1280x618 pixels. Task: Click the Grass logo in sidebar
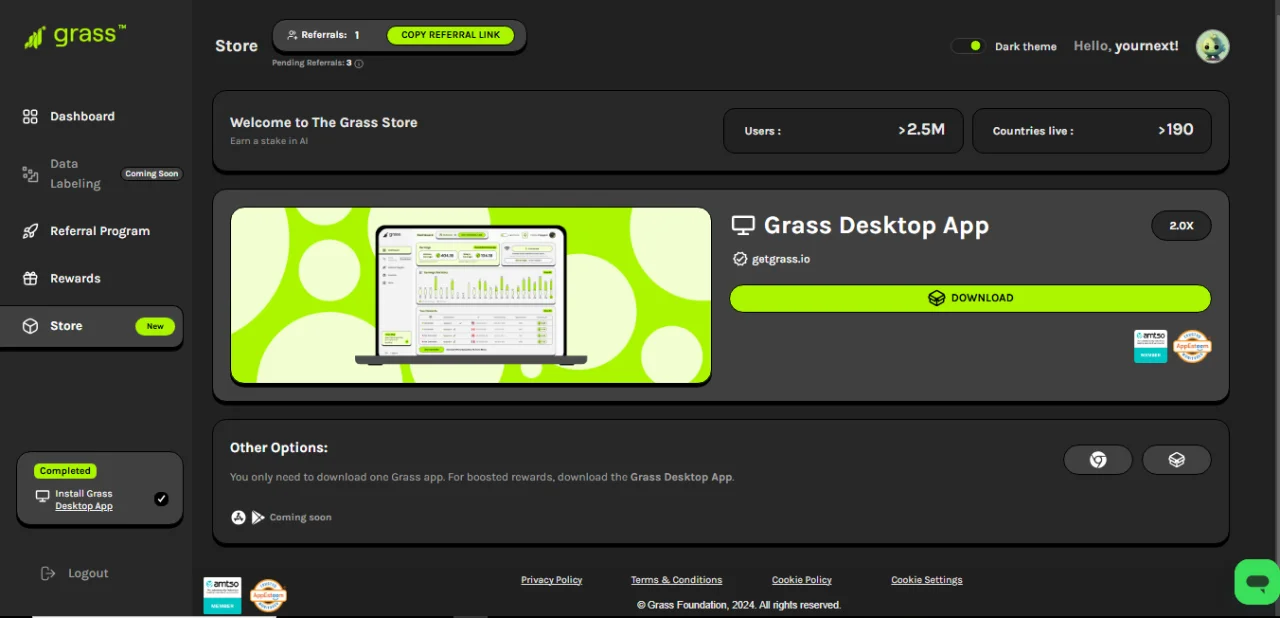pyautogui.click(x=76, y=36)
